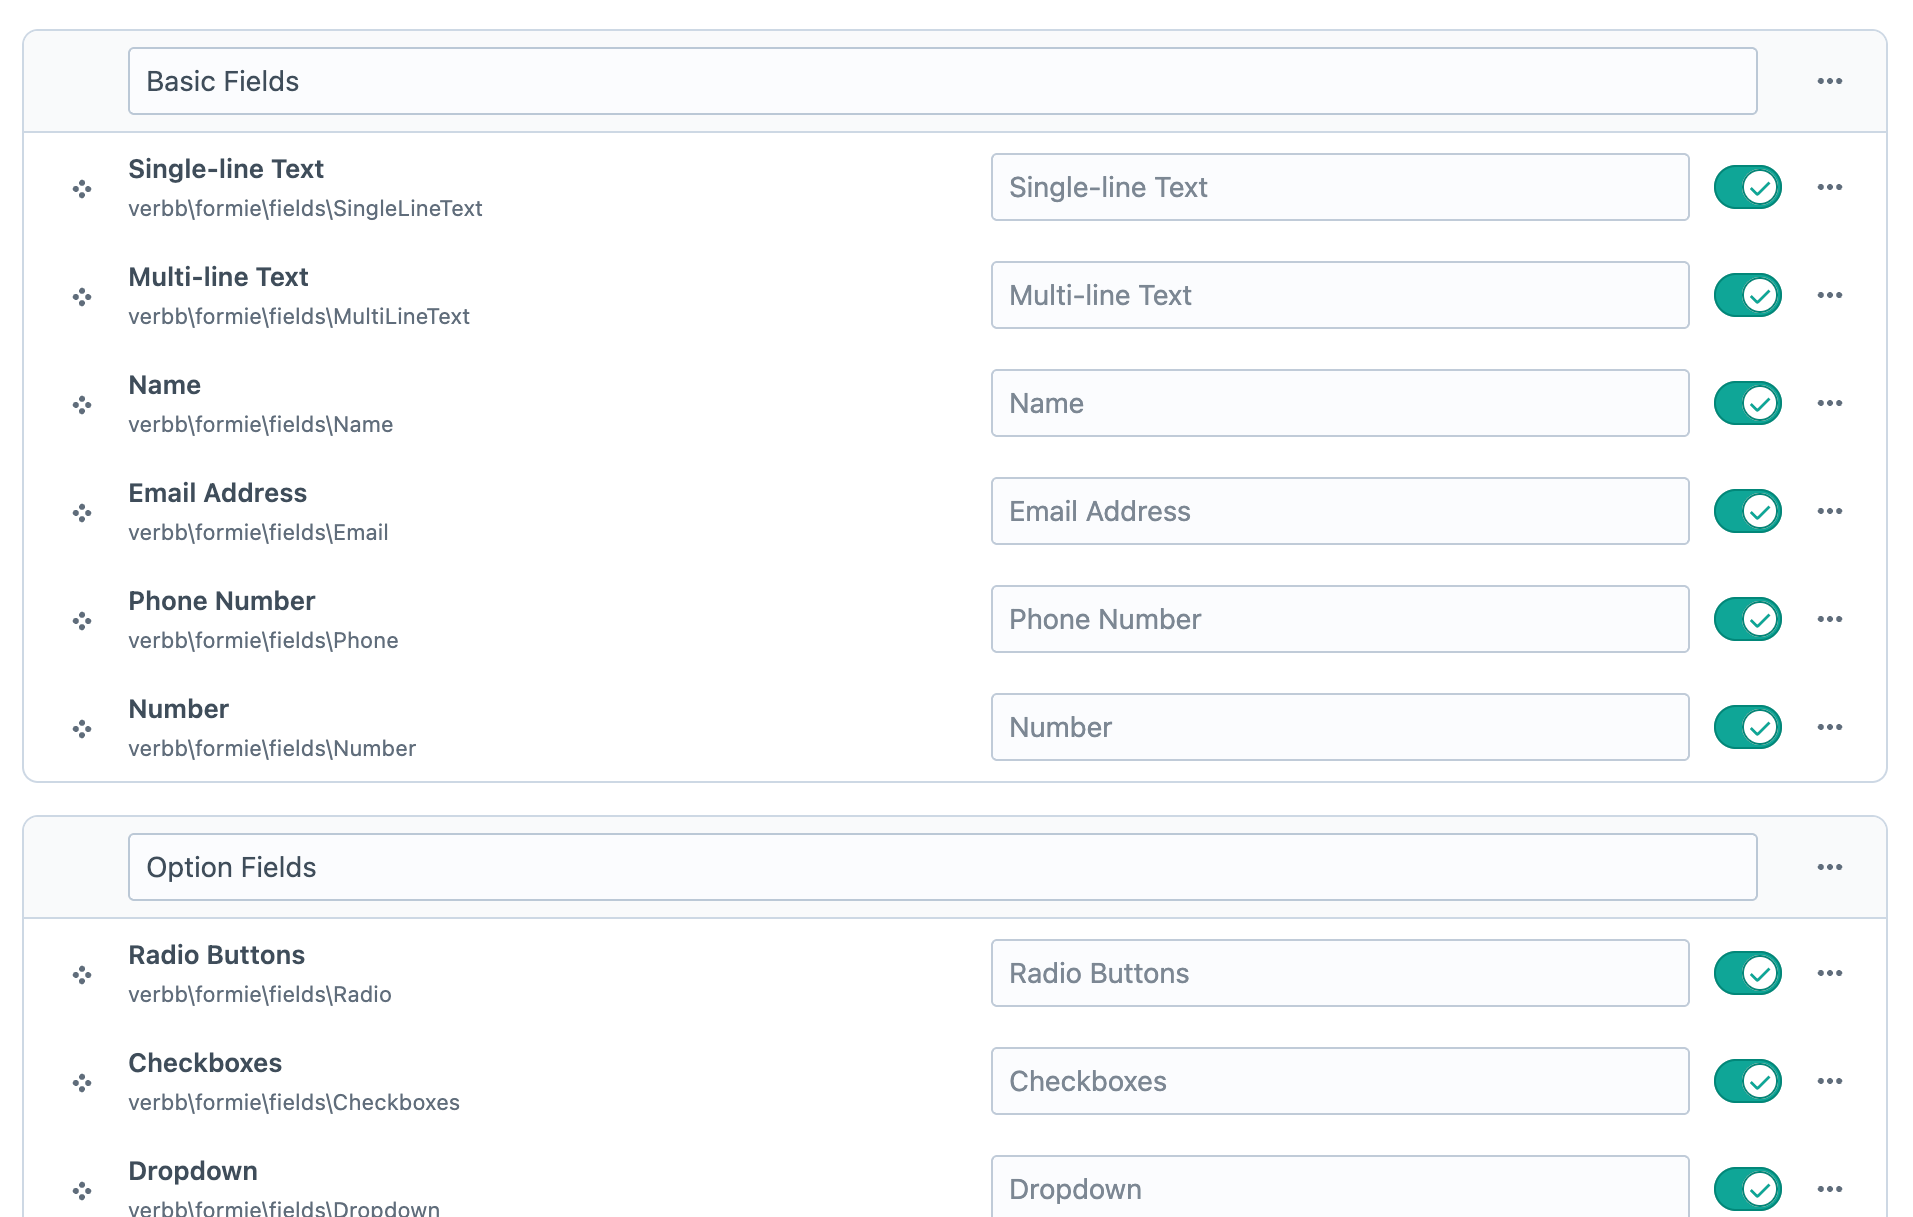Screen dimensions: 1913x1217
Task: Open the ellipsis menu for Single-line Text
Action: tap(1830, 187)
